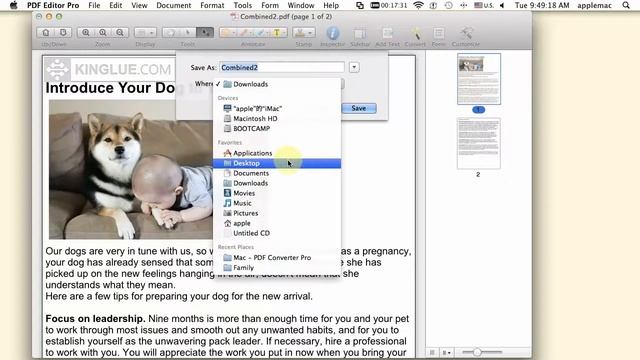Open the U.S. input source menu
Image resolution: width=640 pixels, height=360 pixels.
[484, 5]
